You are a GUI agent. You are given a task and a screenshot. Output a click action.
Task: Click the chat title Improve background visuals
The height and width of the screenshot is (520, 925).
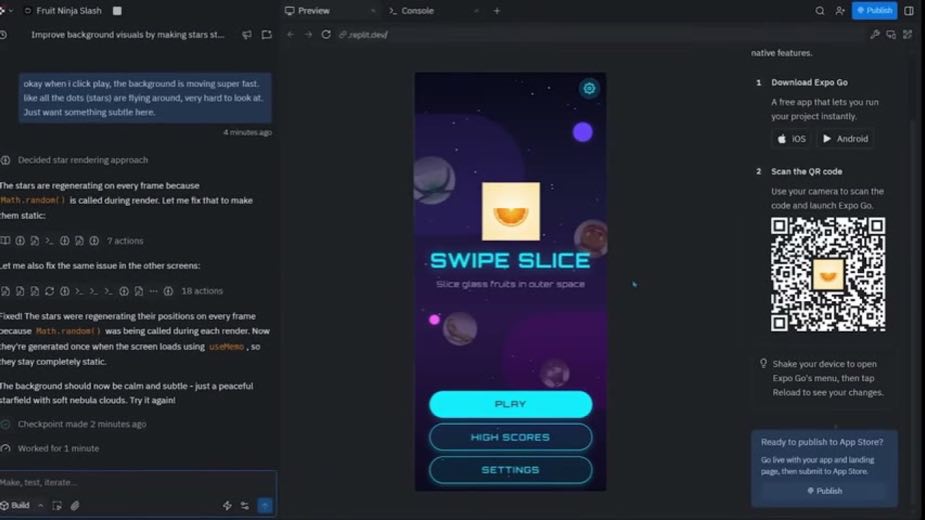[x=127, y=35]
